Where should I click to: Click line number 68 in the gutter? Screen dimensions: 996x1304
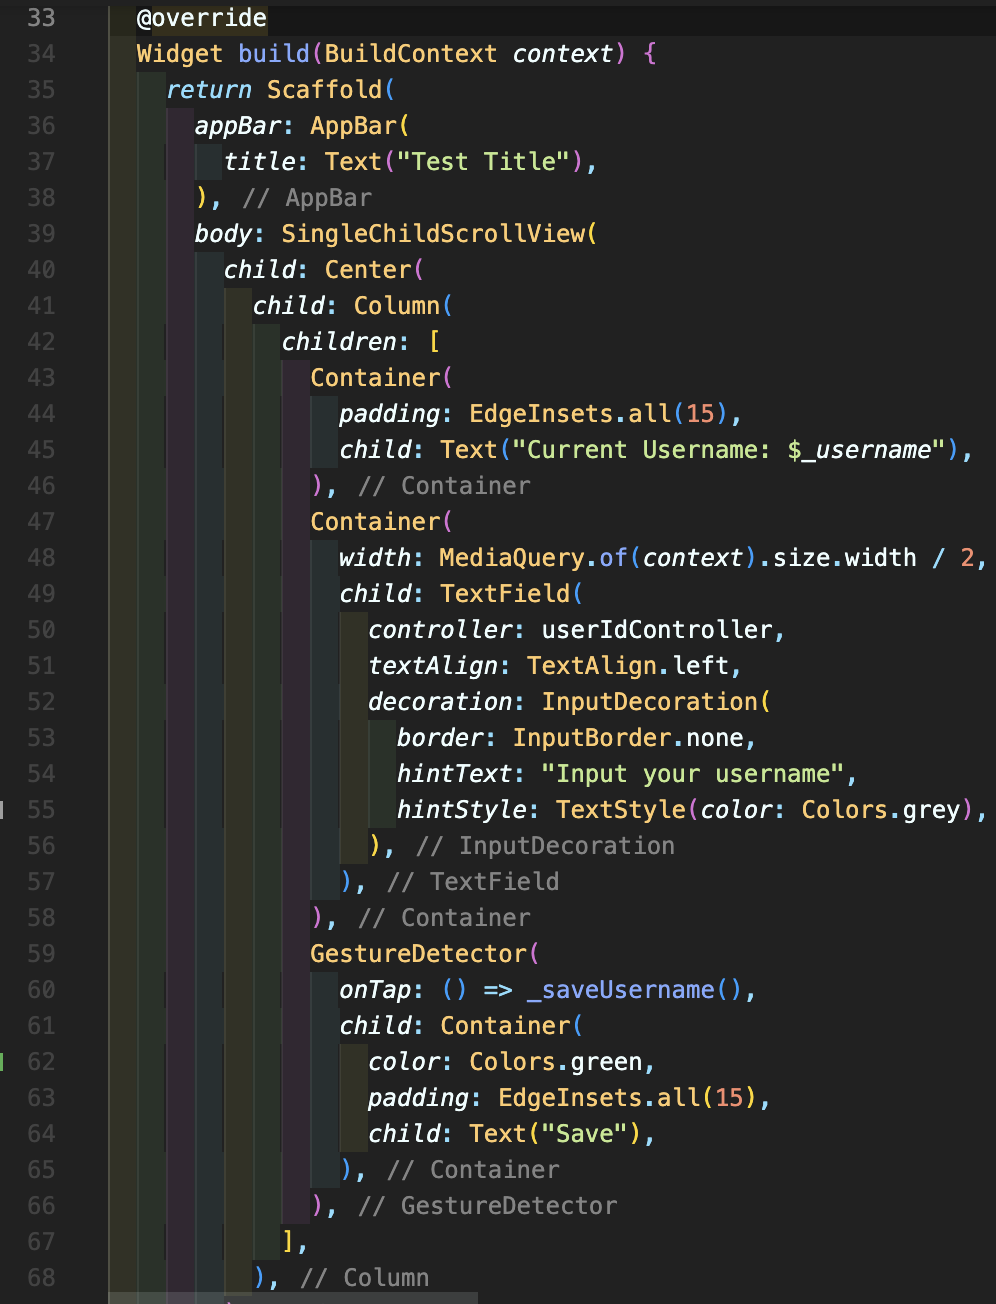coord(41,1278)
